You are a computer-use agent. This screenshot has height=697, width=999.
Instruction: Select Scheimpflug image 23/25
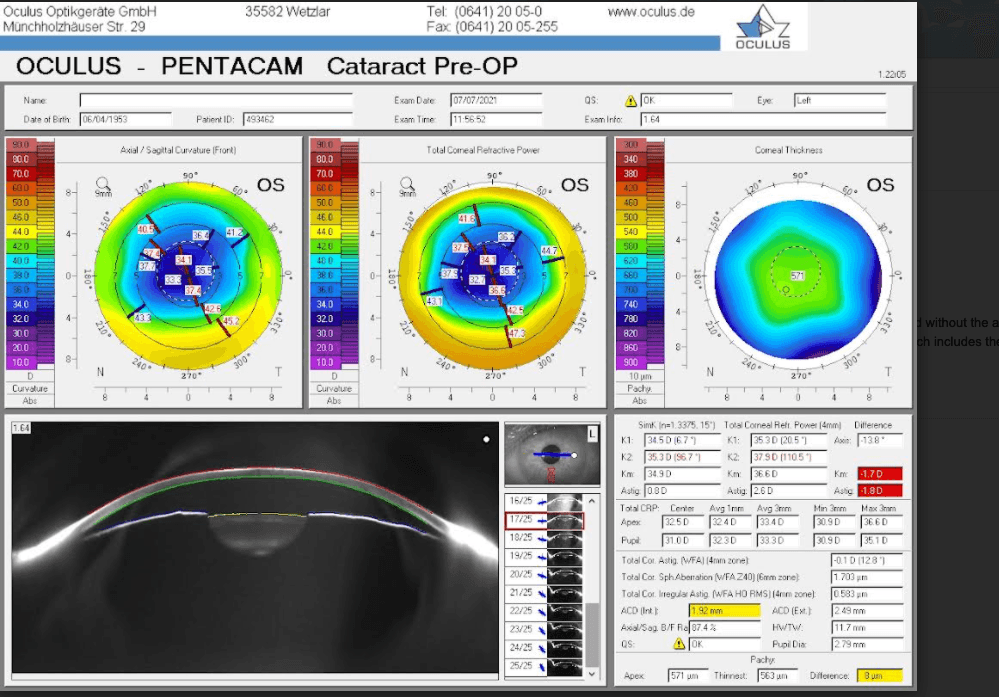[x=544, y=629]
